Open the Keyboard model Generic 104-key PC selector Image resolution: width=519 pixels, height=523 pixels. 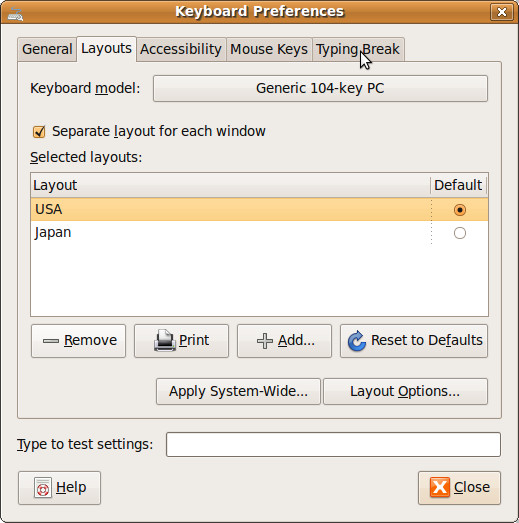(x=320, y=88)
